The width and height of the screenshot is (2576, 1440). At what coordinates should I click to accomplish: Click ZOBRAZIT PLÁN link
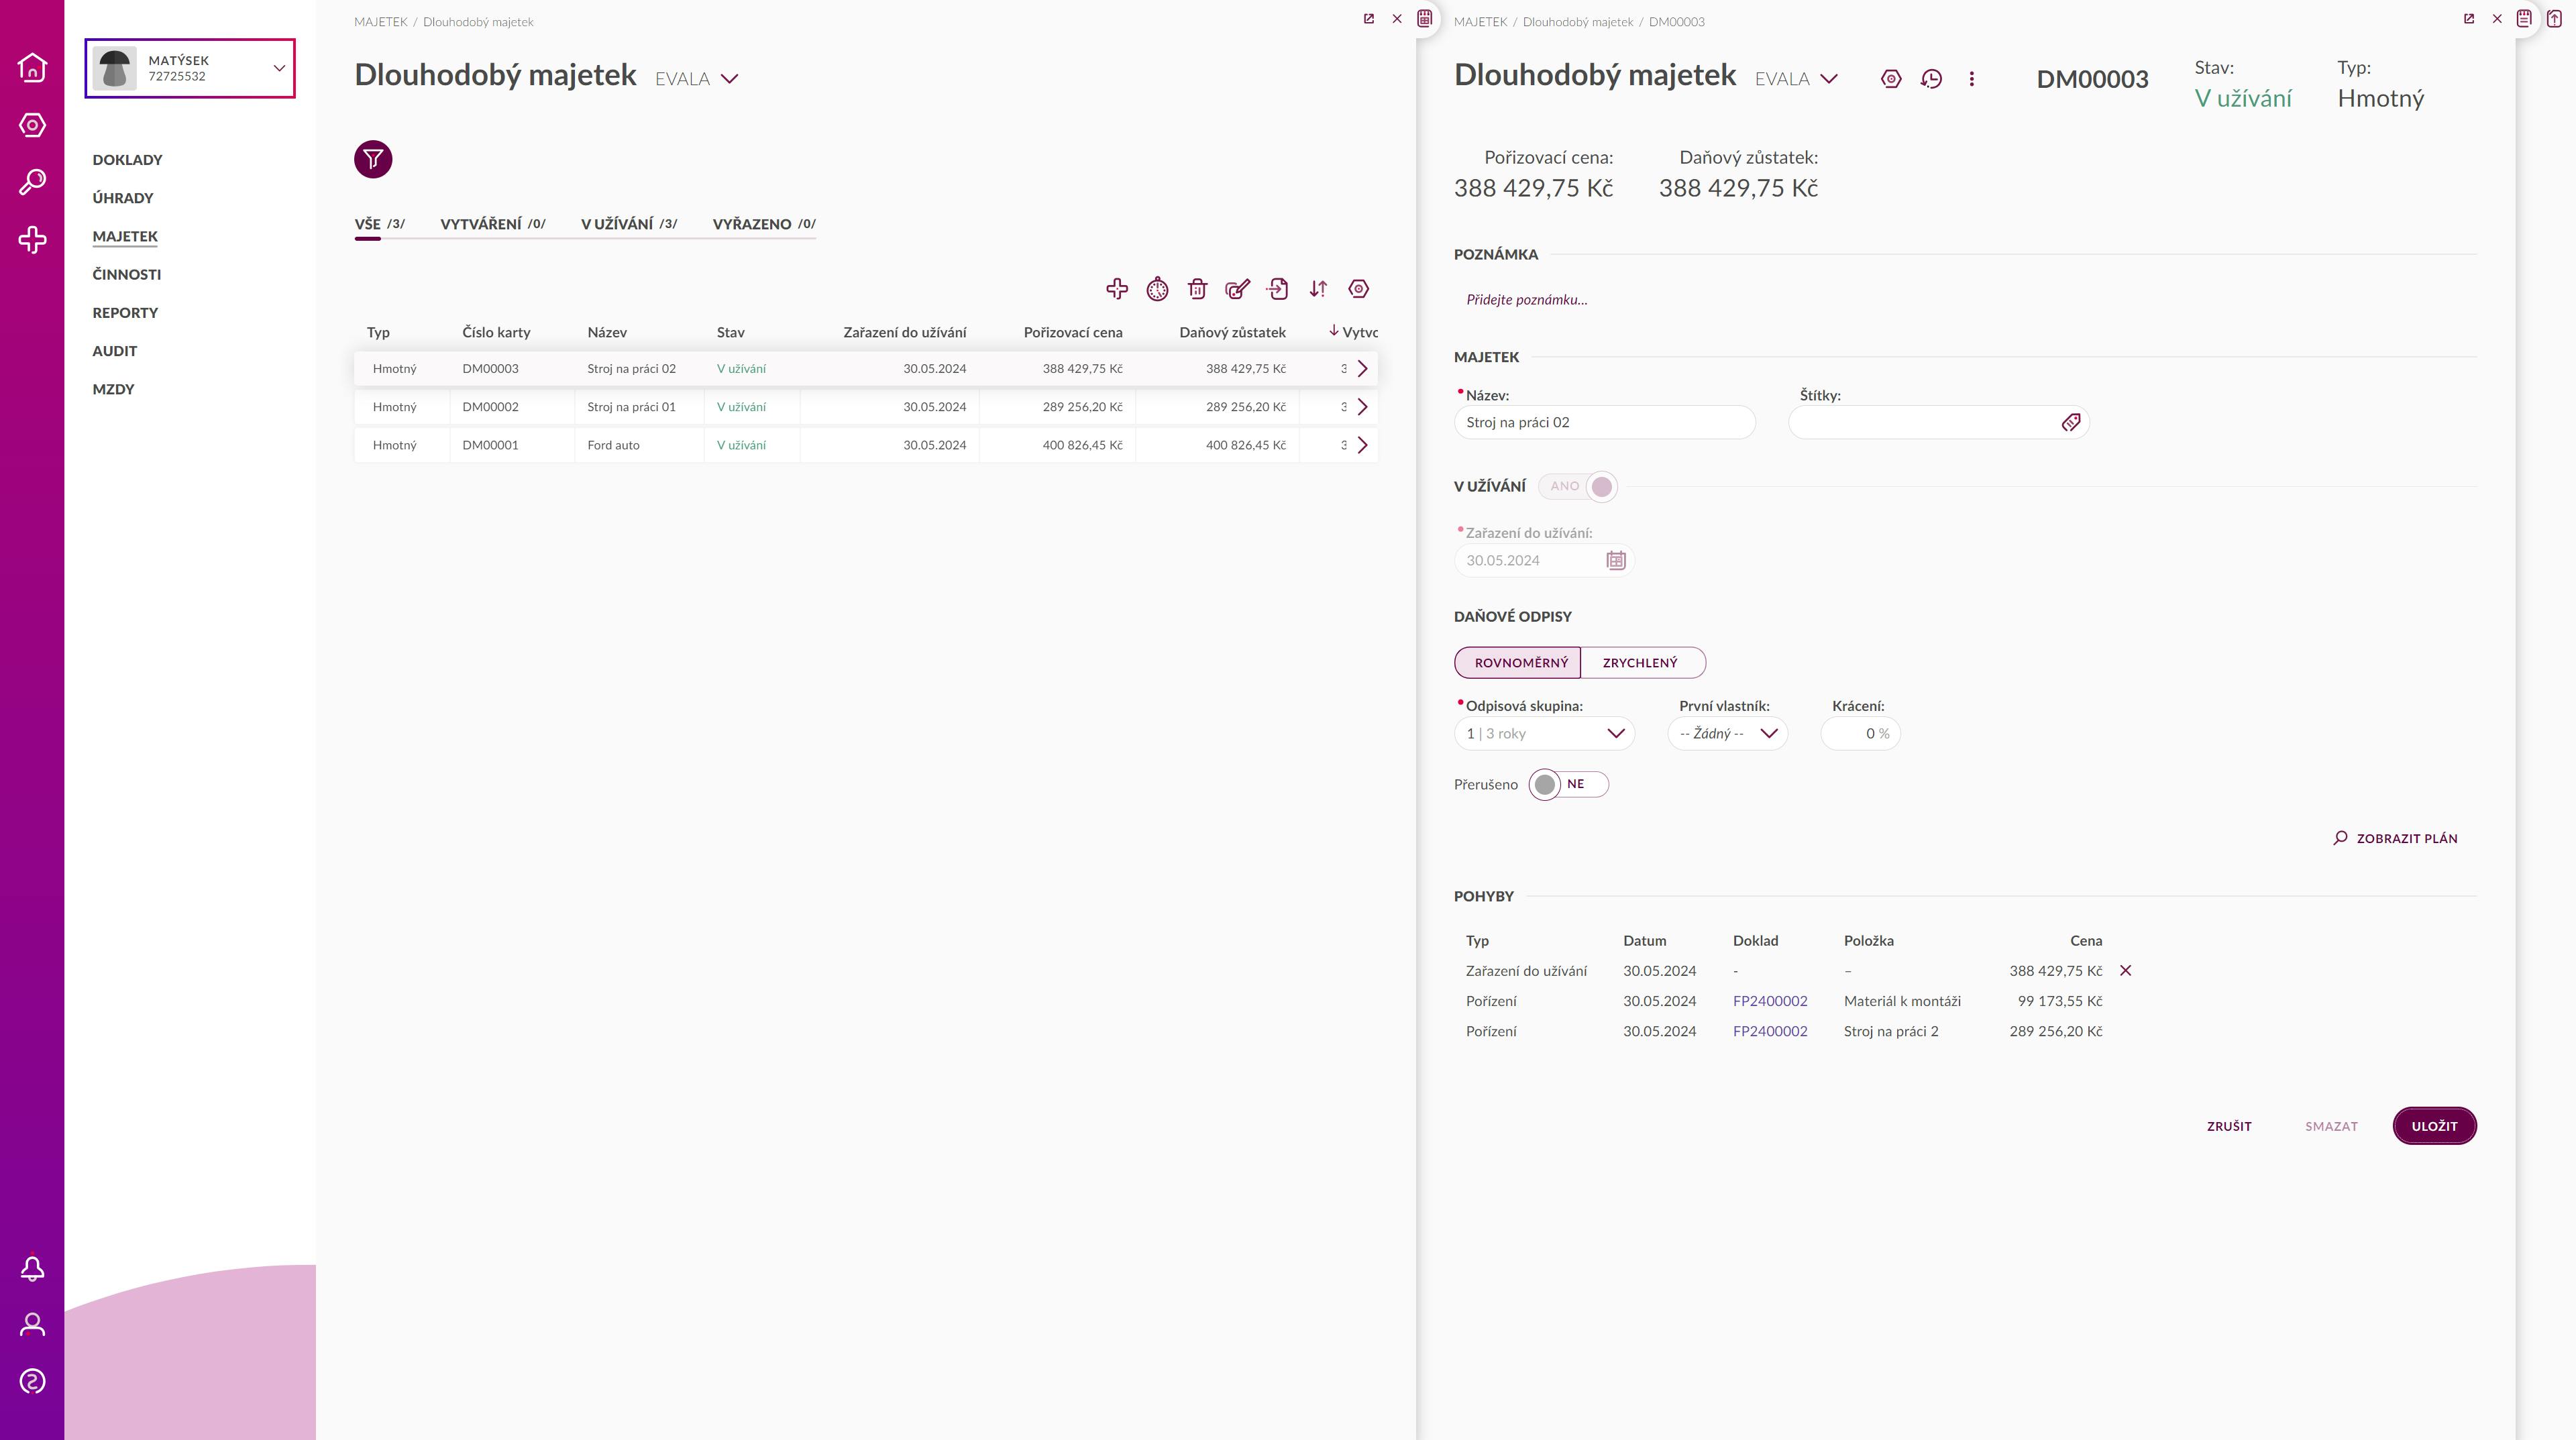(x=2396, y=838)
